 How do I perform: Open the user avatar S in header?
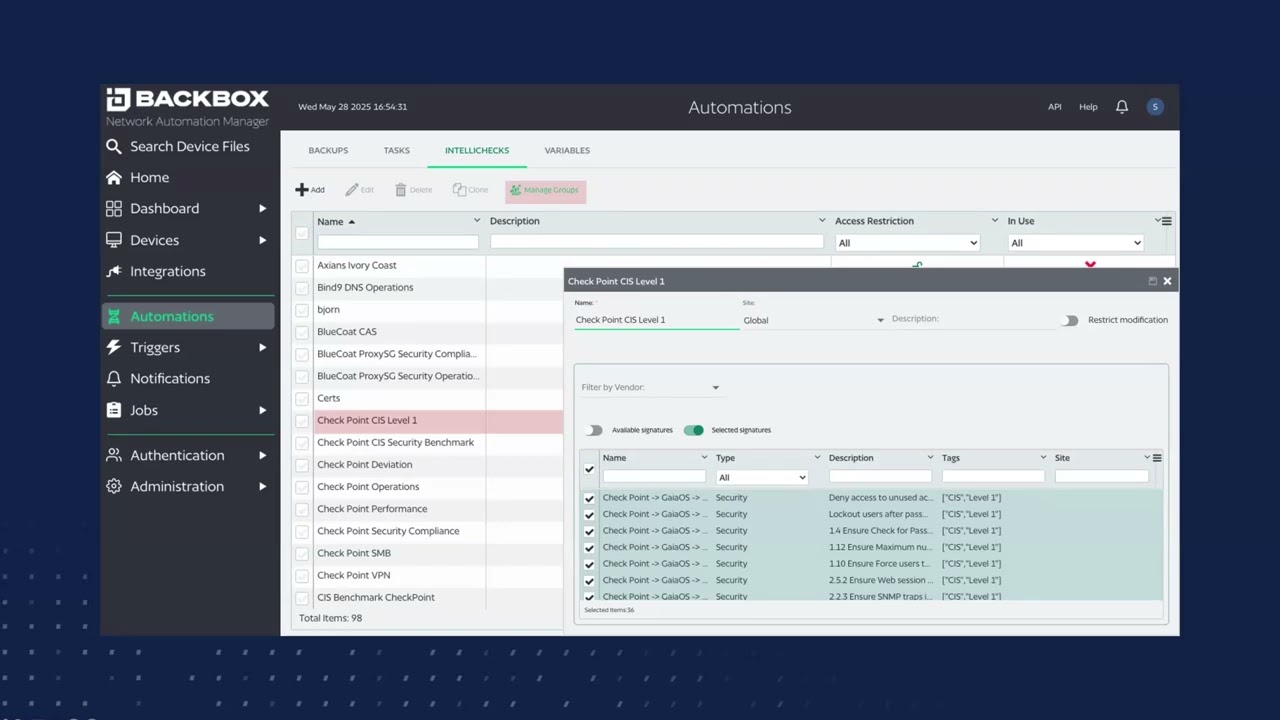tap(1155, 107)
